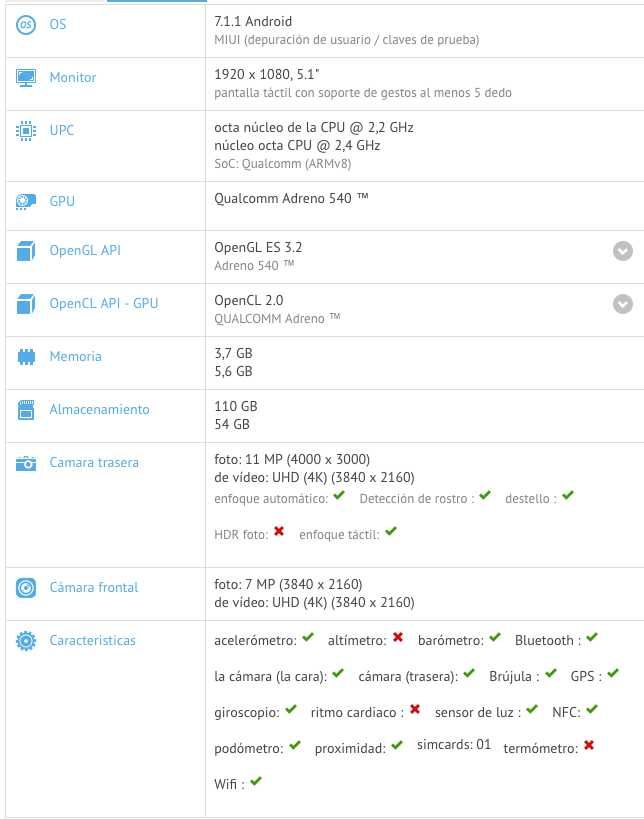Click the GPU icon
This screenshot has width=644, height=819.
coord(26,202)
